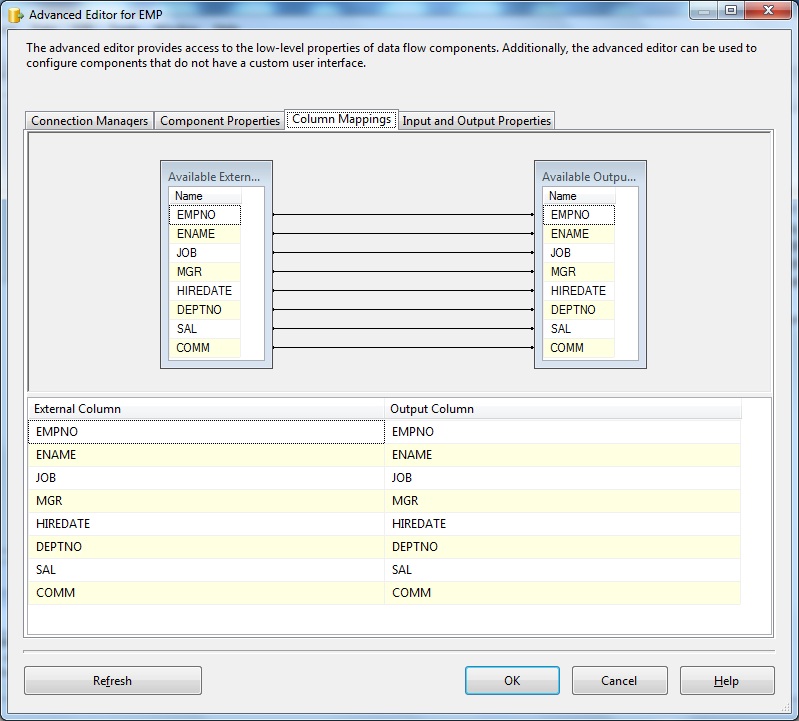Click the Output Column grid header

(x=563, y=409)
